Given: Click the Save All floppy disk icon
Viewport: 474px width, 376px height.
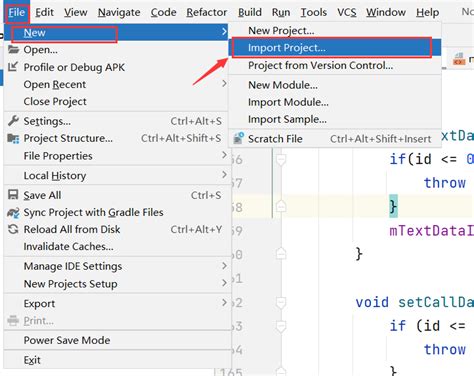Looking at the screenshot, I should tap(13, 195).
